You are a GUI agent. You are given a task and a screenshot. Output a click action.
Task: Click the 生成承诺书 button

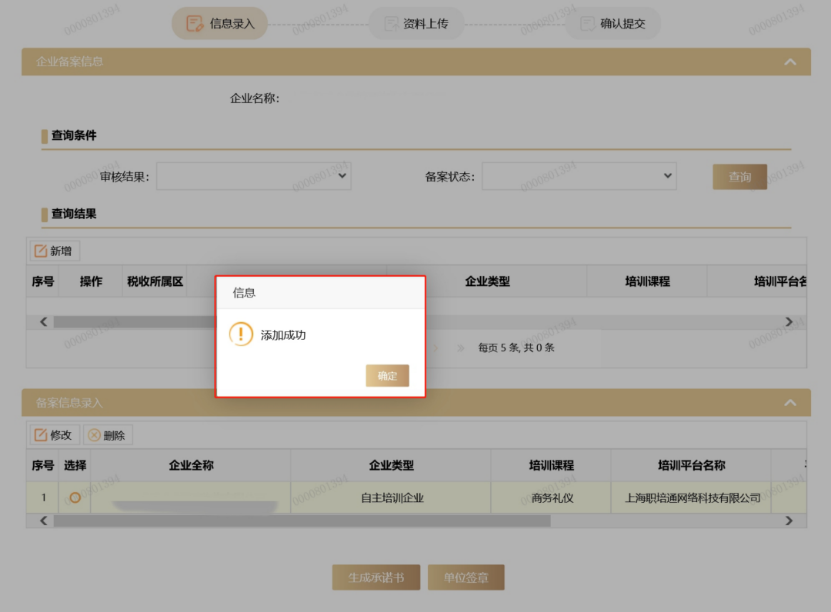(376, 577)
